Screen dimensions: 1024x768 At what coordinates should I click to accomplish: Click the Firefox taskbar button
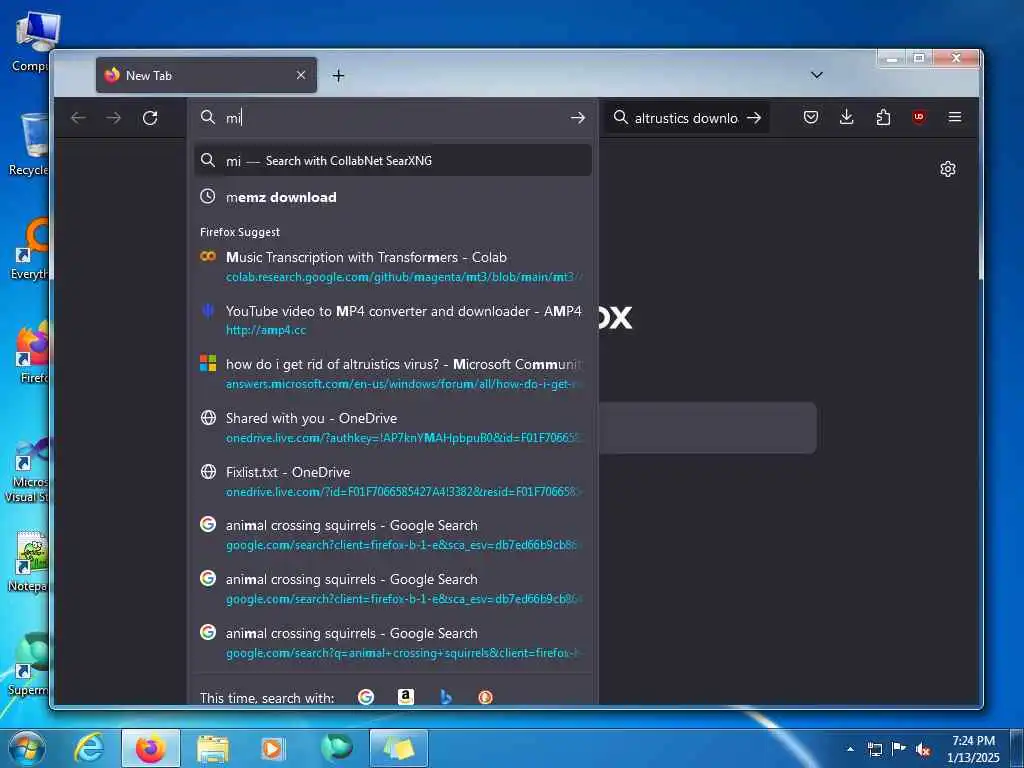(x=151, y=748)
